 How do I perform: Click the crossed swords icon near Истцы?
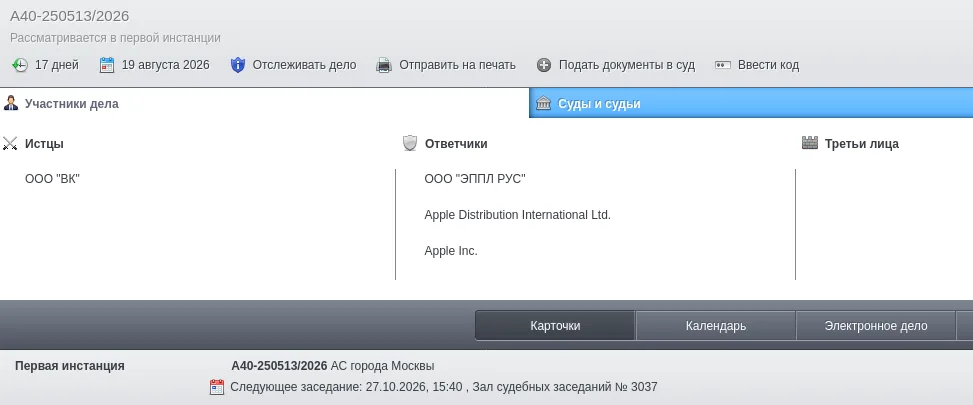click(10, 144)
